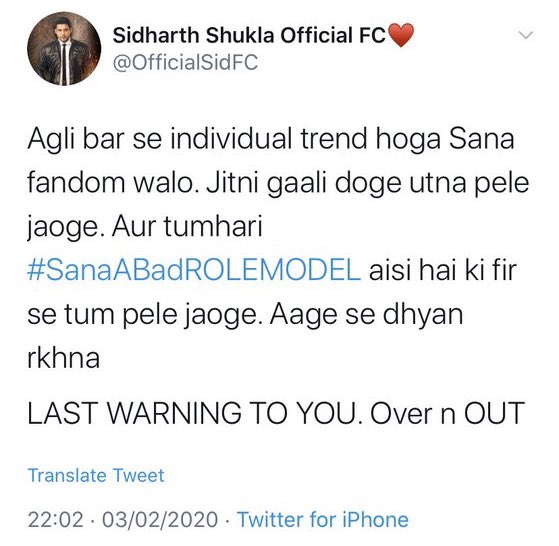This screenshot has width=559, height=546.
Task: Click Translate Tweet
Action: tap(96, 475)
